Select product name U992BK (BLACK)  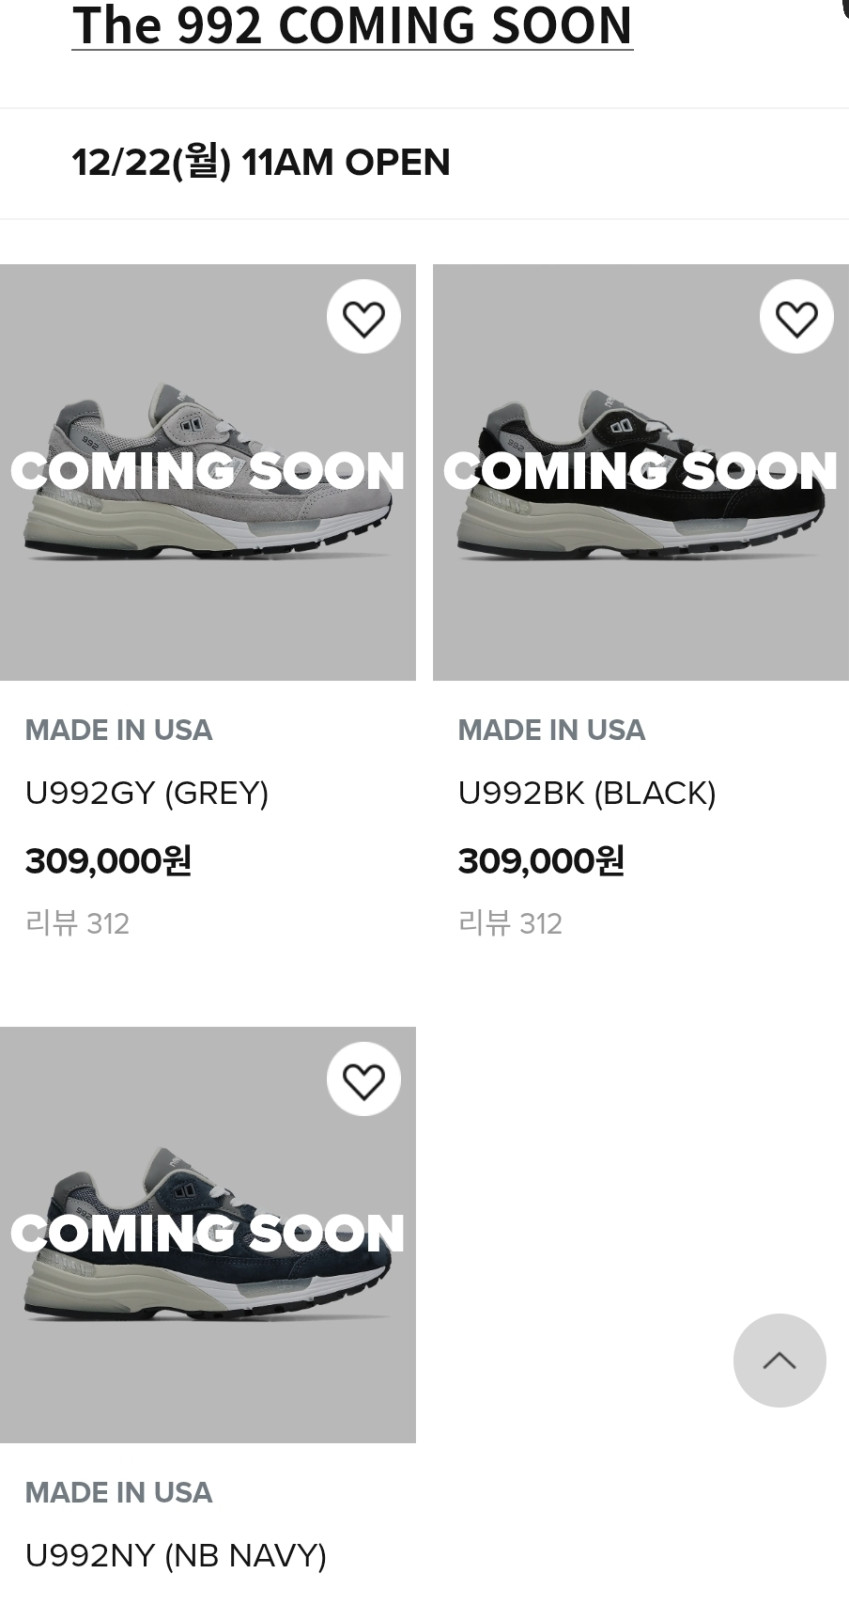(587, 793)
